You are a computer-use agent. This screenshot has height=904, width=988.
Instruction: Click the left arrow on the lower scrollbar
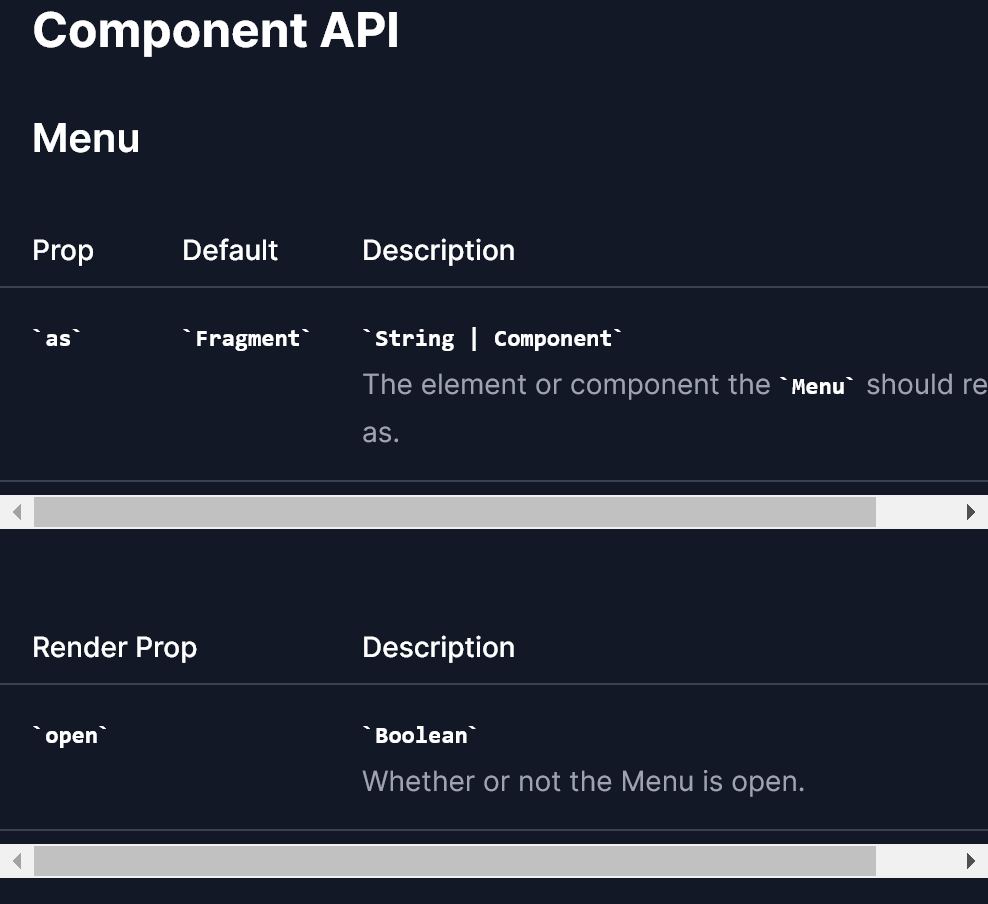coord(17,860)
